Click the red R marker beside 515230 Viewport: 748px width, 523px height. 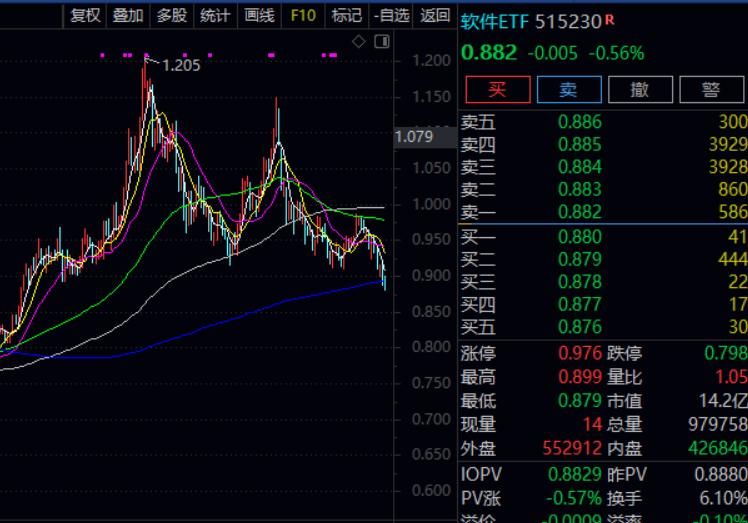point(610,20)
